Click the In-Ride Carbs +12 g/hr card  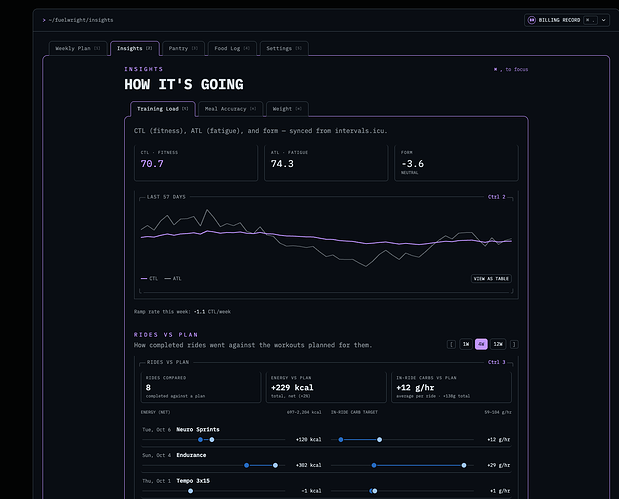tap(451, 387)
